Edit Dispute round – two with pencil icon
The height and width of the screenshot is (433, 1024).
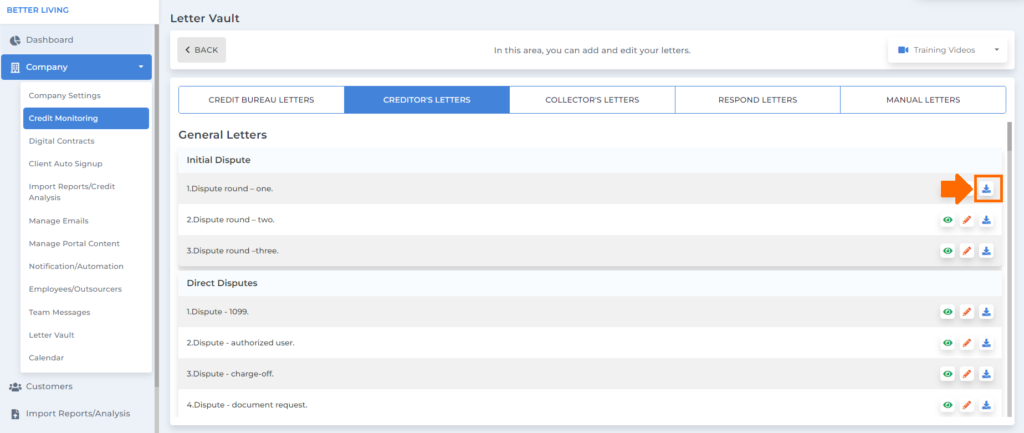pyautogui.click(x=967, y=220)
